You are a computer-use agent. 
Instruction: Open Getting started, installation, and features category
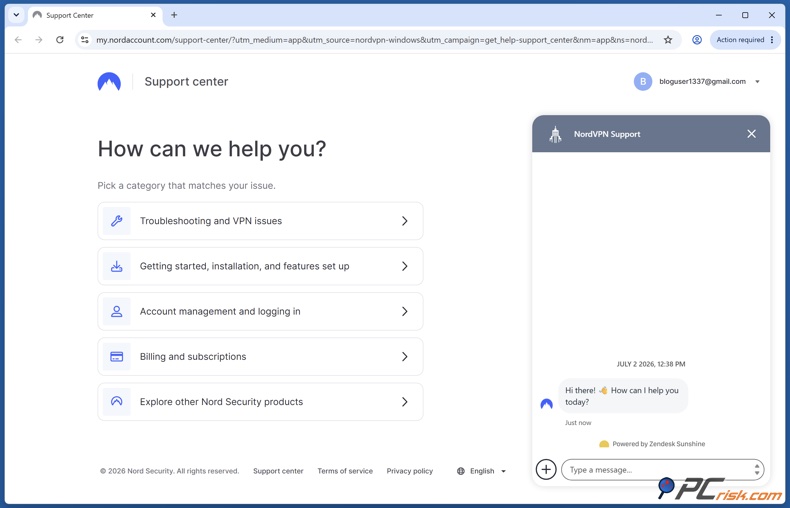[x=260, y=266]
